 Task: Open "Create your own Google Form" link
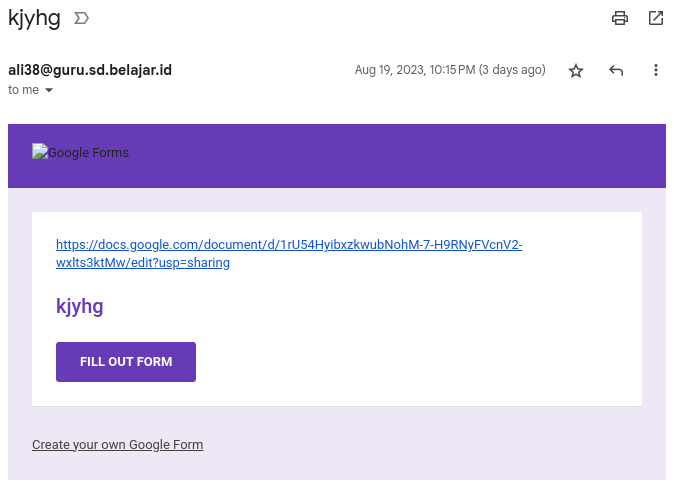[x=117, y=445]
